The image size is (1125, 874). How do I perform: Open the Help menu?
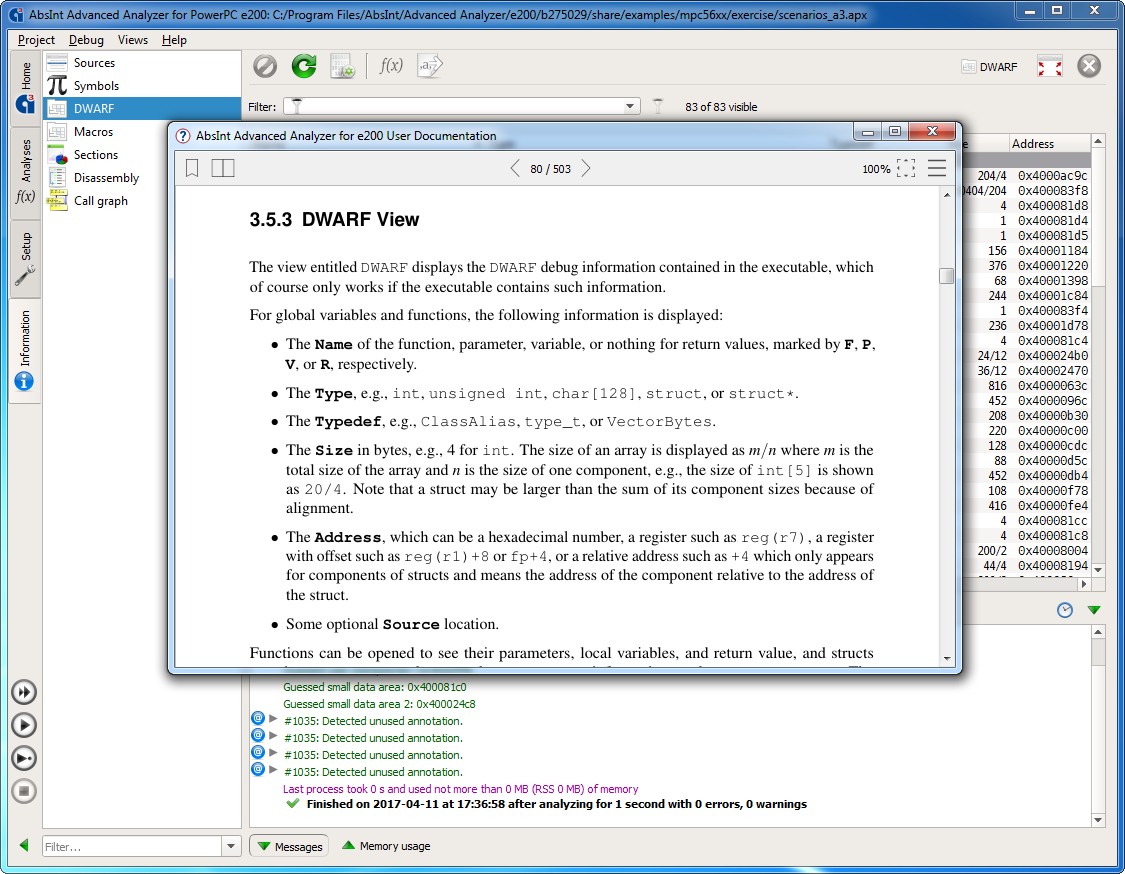174,40
